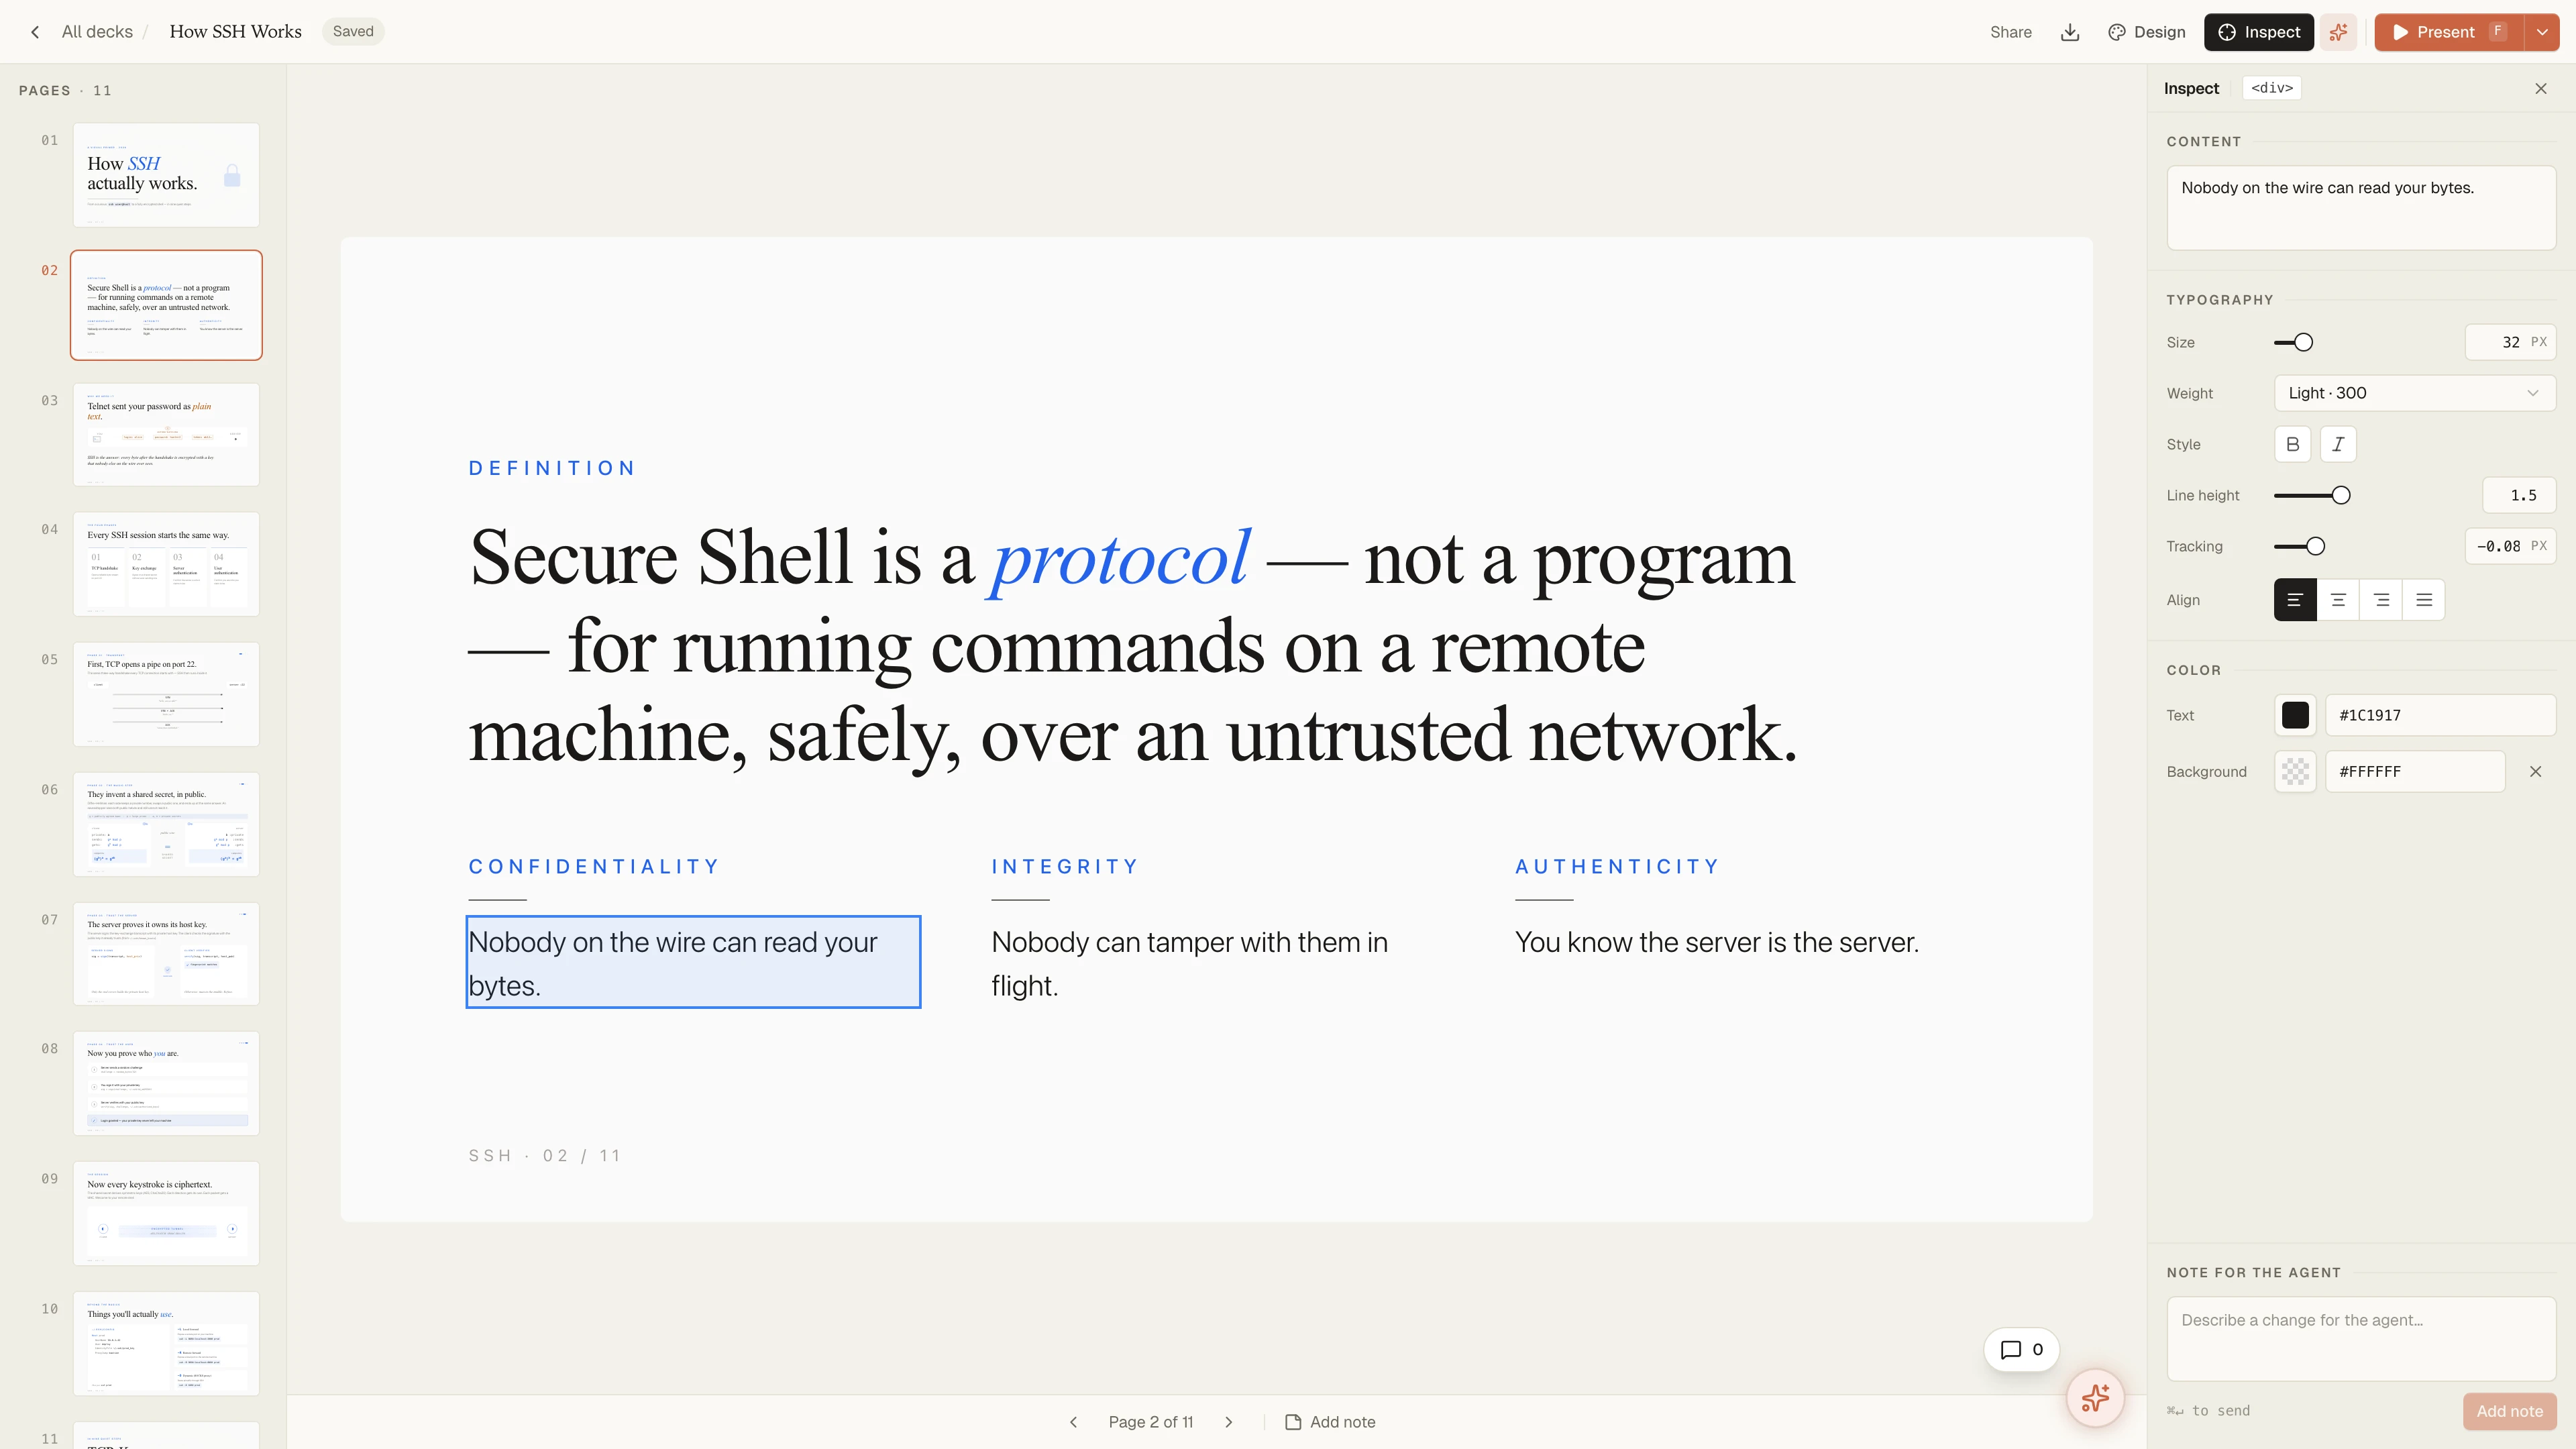
Task: Click the slide footer SSH 02 / 11
Action: click(545, 1156)
